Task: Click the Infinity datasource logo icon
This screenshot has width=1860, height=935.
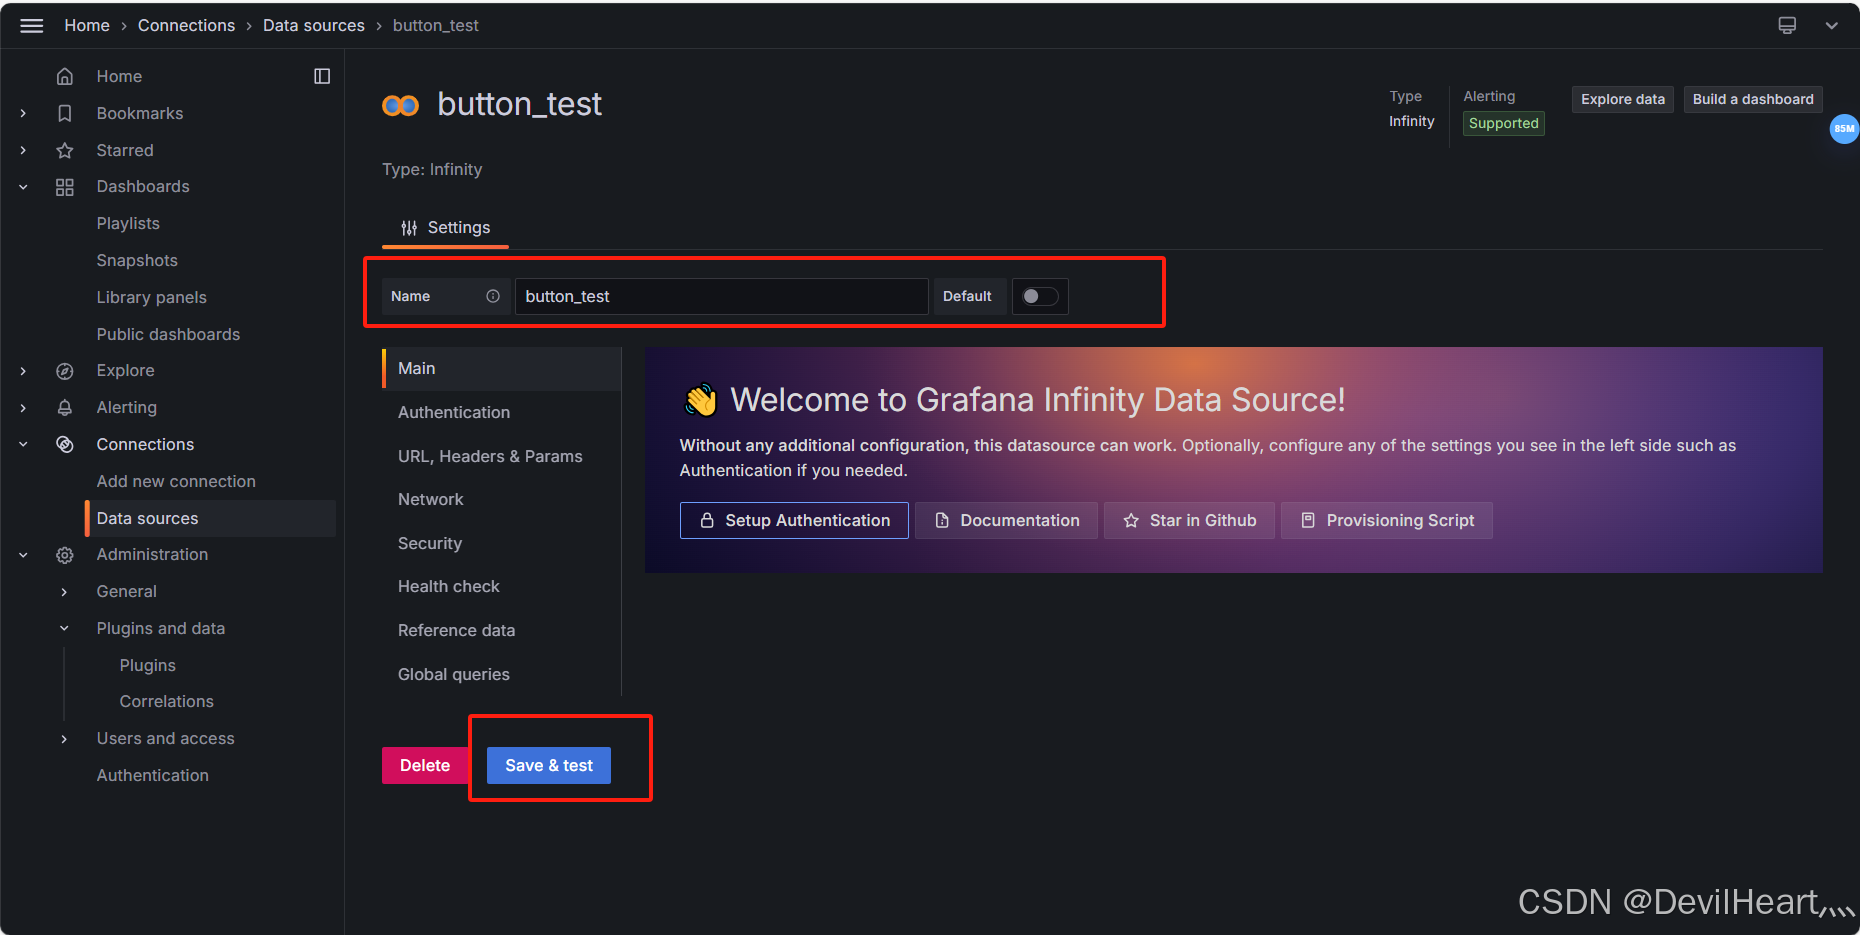Action: coord(401,105)
